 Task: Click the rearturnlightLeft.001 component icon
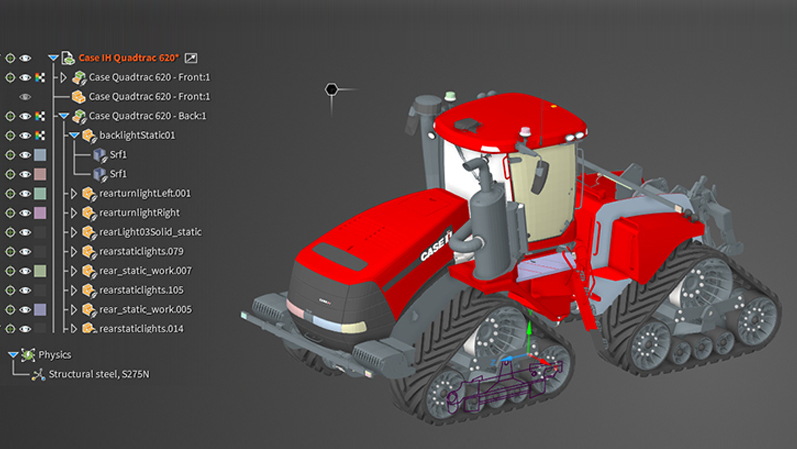[x=89, y=193]
